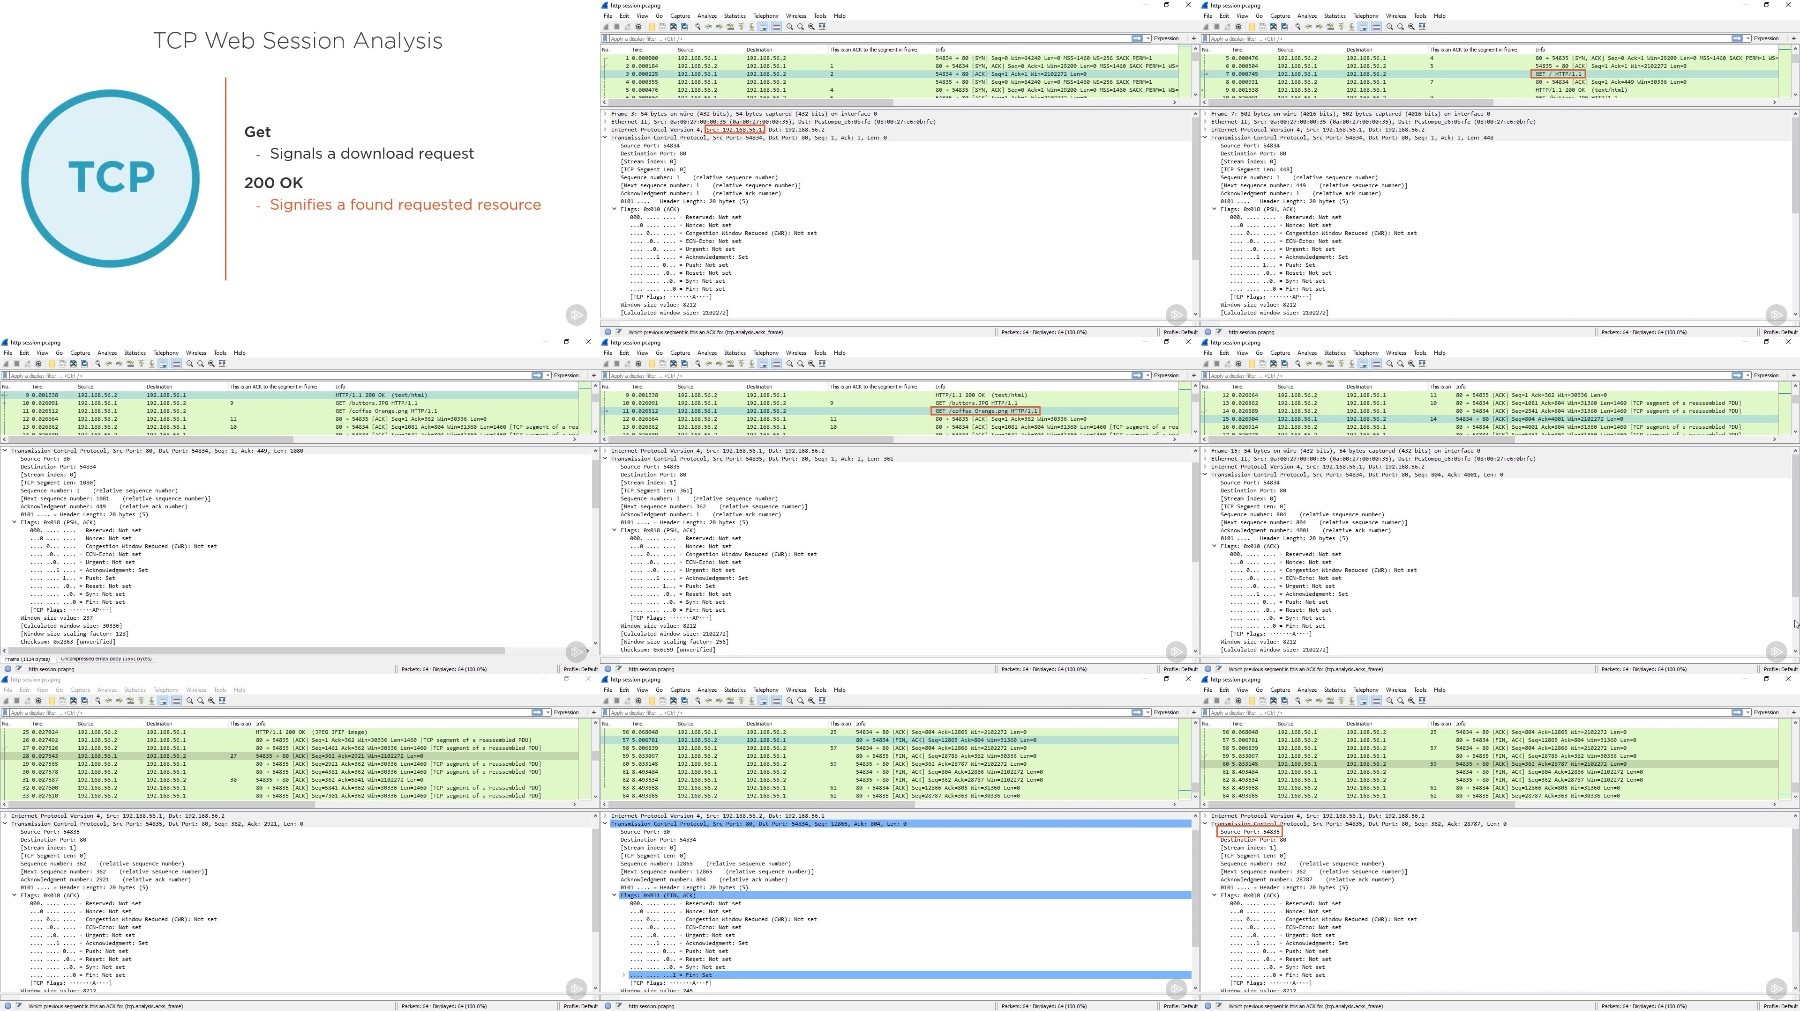Open Capture menu, window with packet 9 selected
Image resolution: width=1800 pixels, height=1011 pixels.
80,353
